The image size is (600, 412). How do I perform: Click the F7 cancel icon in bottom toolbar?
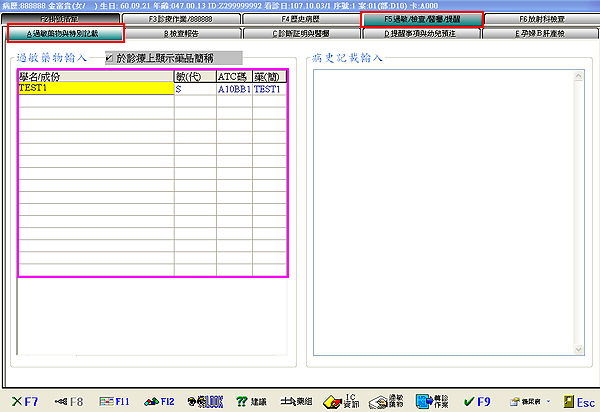click(x=24, y=401)
